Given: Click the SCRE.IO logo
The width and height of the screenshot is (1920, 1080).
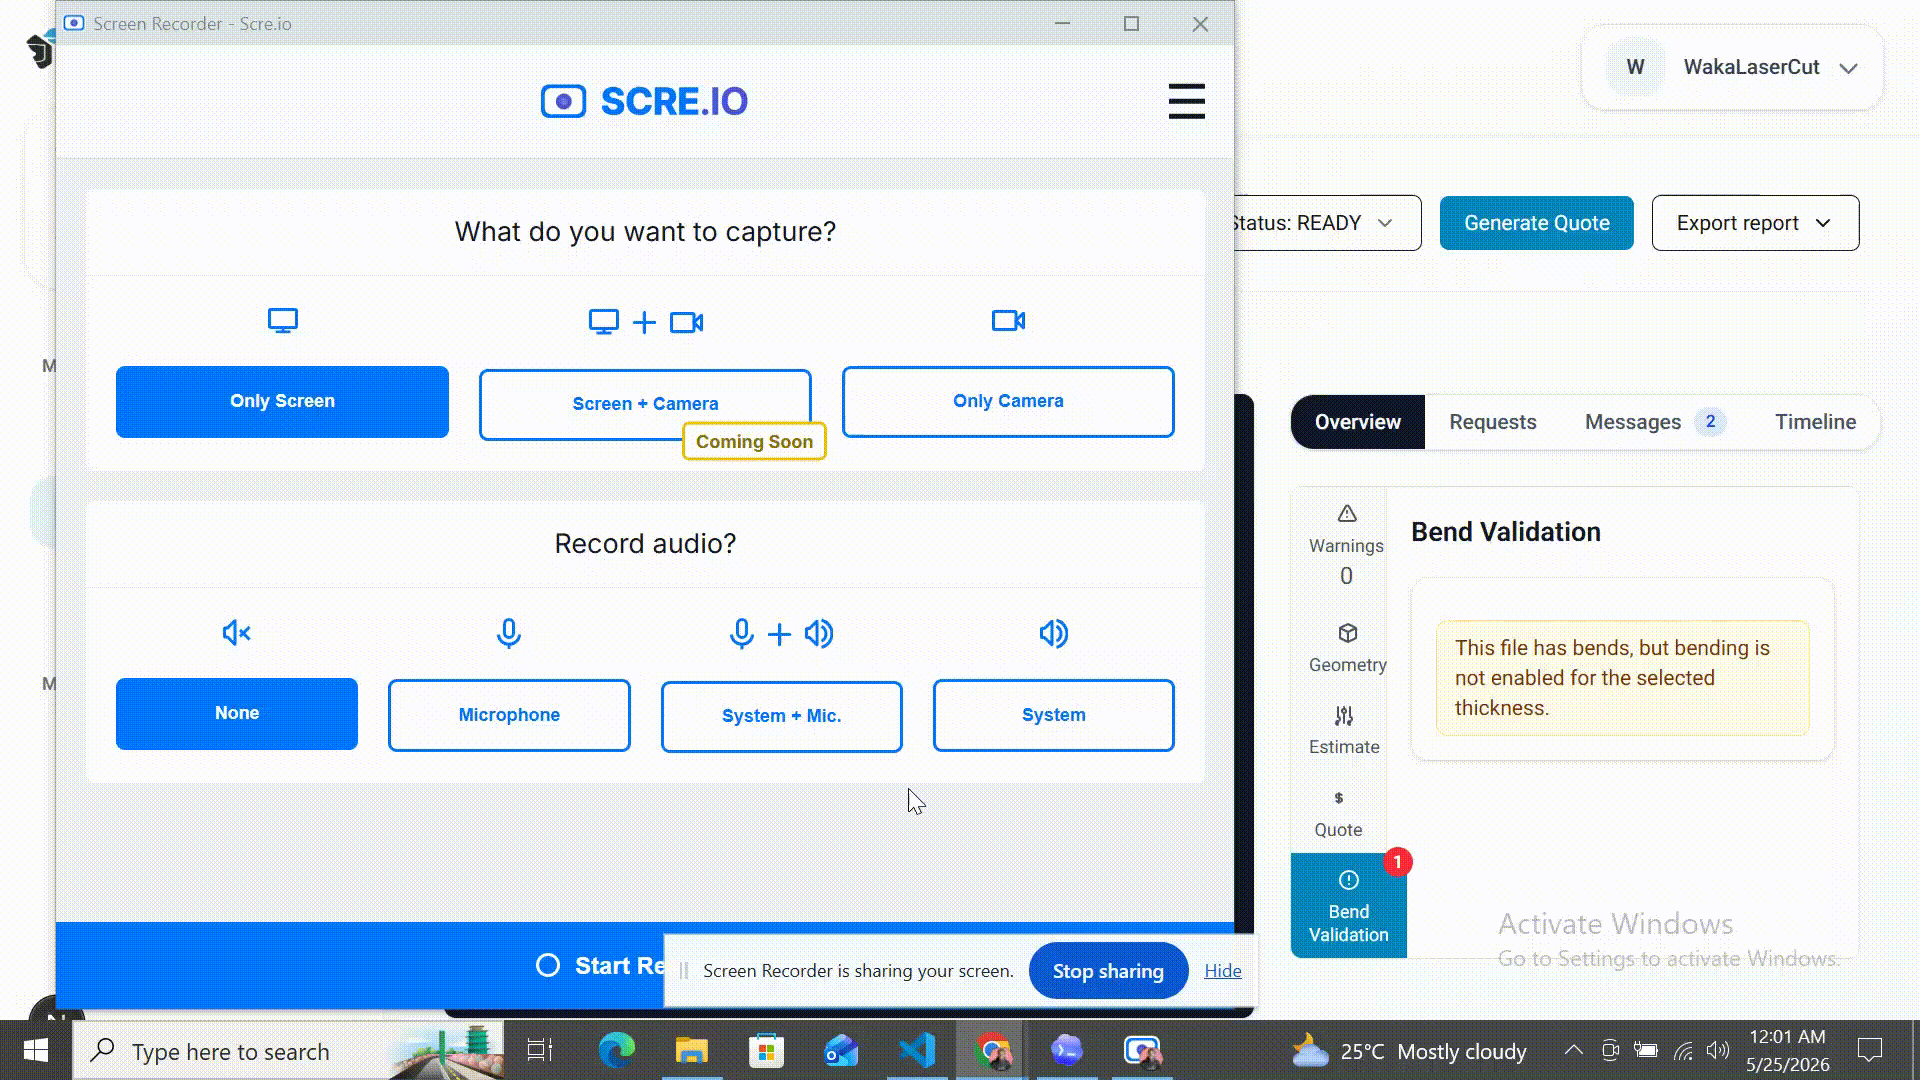Looking at the screenshot, I should point(644,101).
